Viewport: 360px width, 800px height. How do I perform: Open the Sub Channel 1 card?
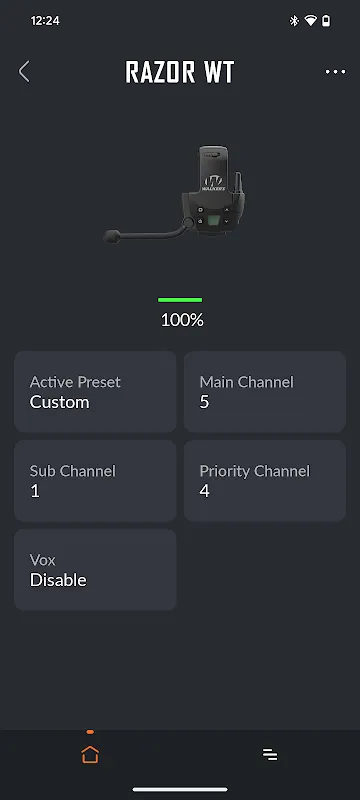click(95, 481)
